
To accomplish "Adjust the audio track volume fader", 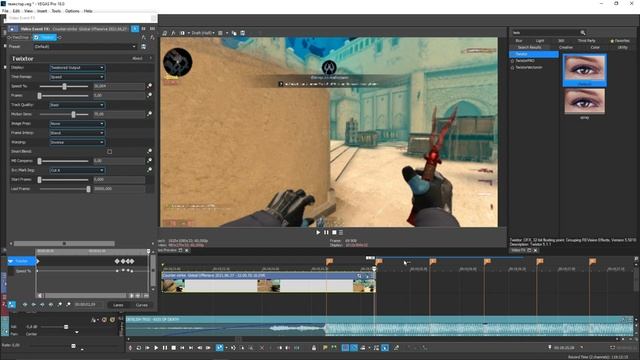I will tap(66, 327).
